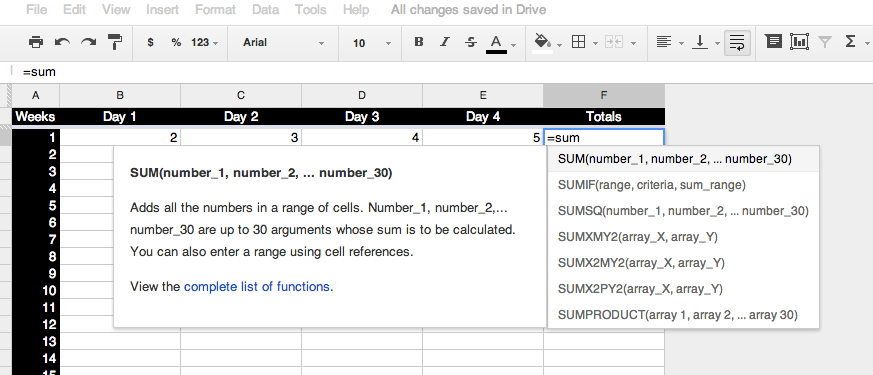
Task: Click the Day 1 header cell
Action: (x=120, y=117)
